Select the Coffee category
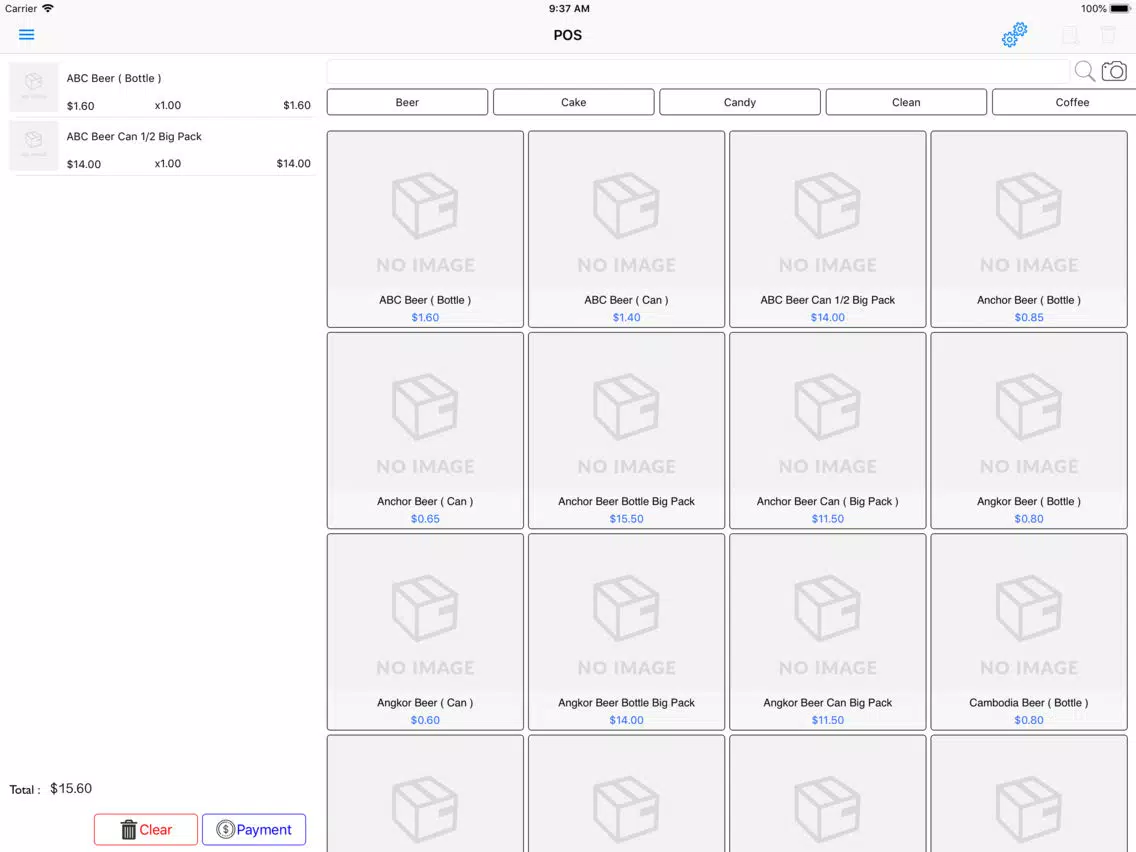Viewport: 1136px width, 852px height. point(1064,102)
